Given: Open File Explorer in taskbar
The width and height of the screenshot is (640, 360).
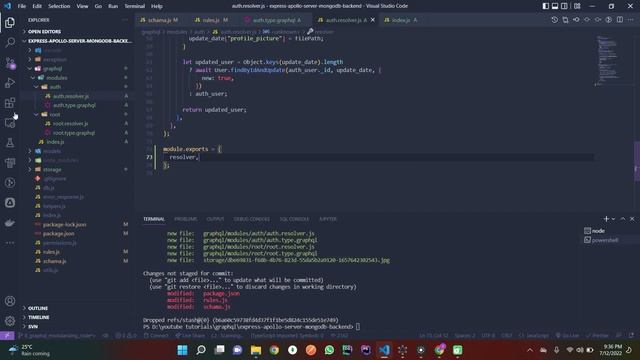Looking at the screenshot, I should [x=256, y=350].
